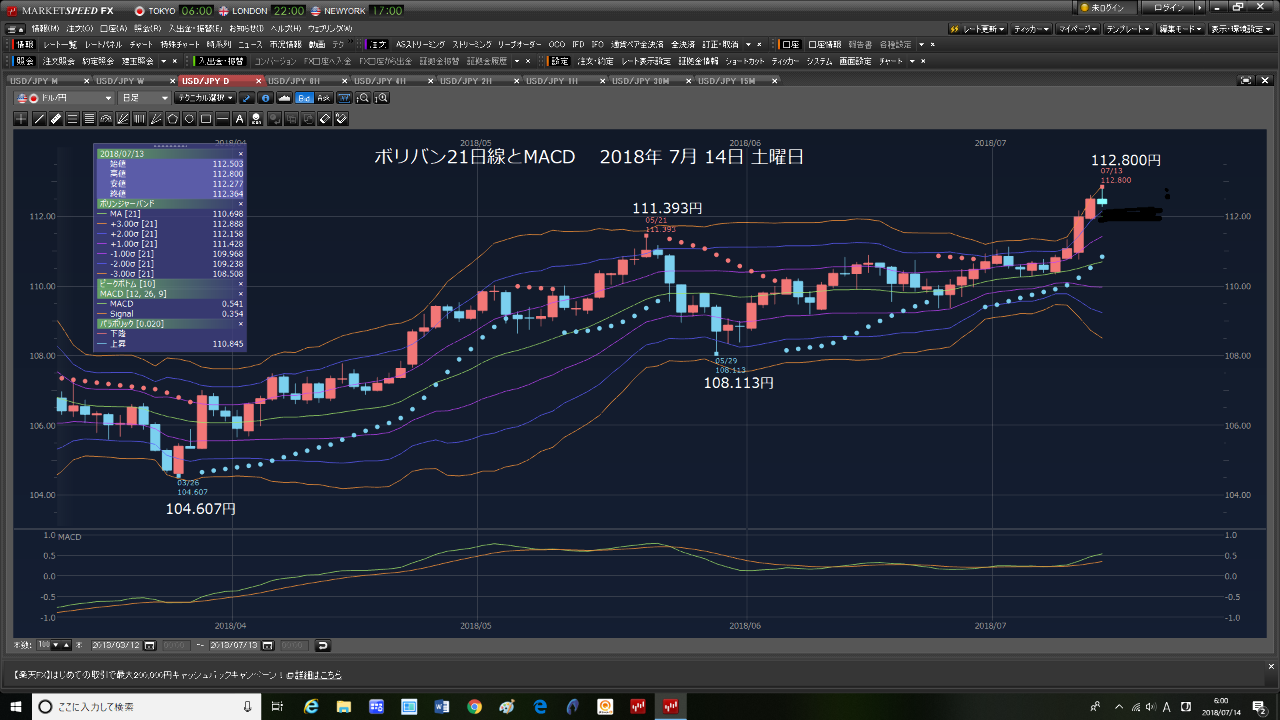Select the trend line drawing tool
The image size is (1280, 720).
coord(39,119)
